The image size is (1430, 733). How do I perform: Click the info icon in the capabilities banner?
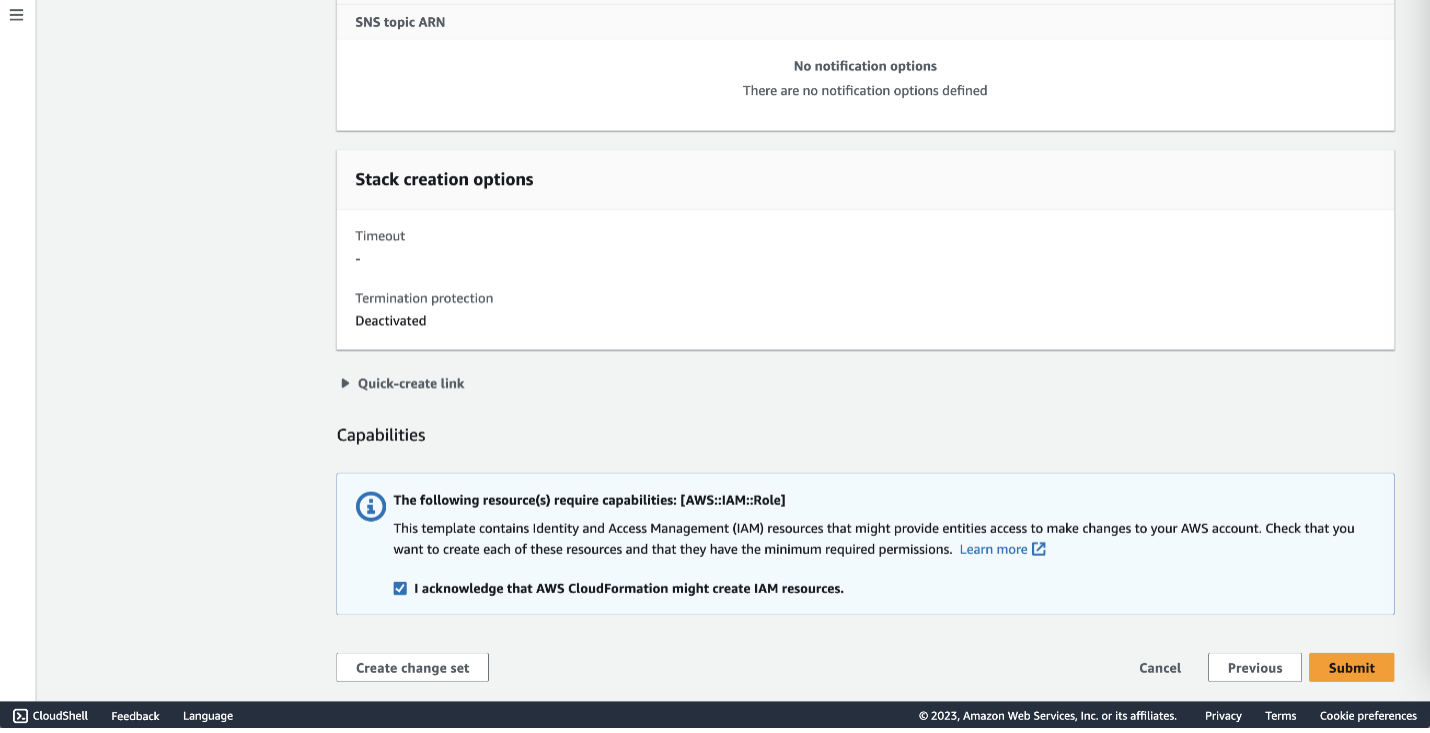pos(370,506)
